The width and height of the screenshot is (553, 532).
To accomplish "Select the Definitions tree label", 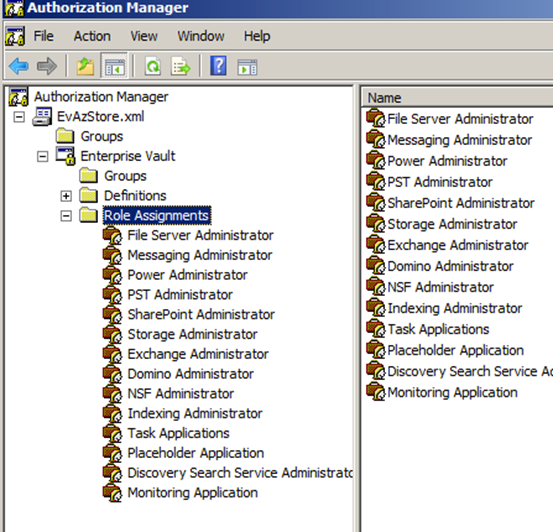I will [135, 195].
